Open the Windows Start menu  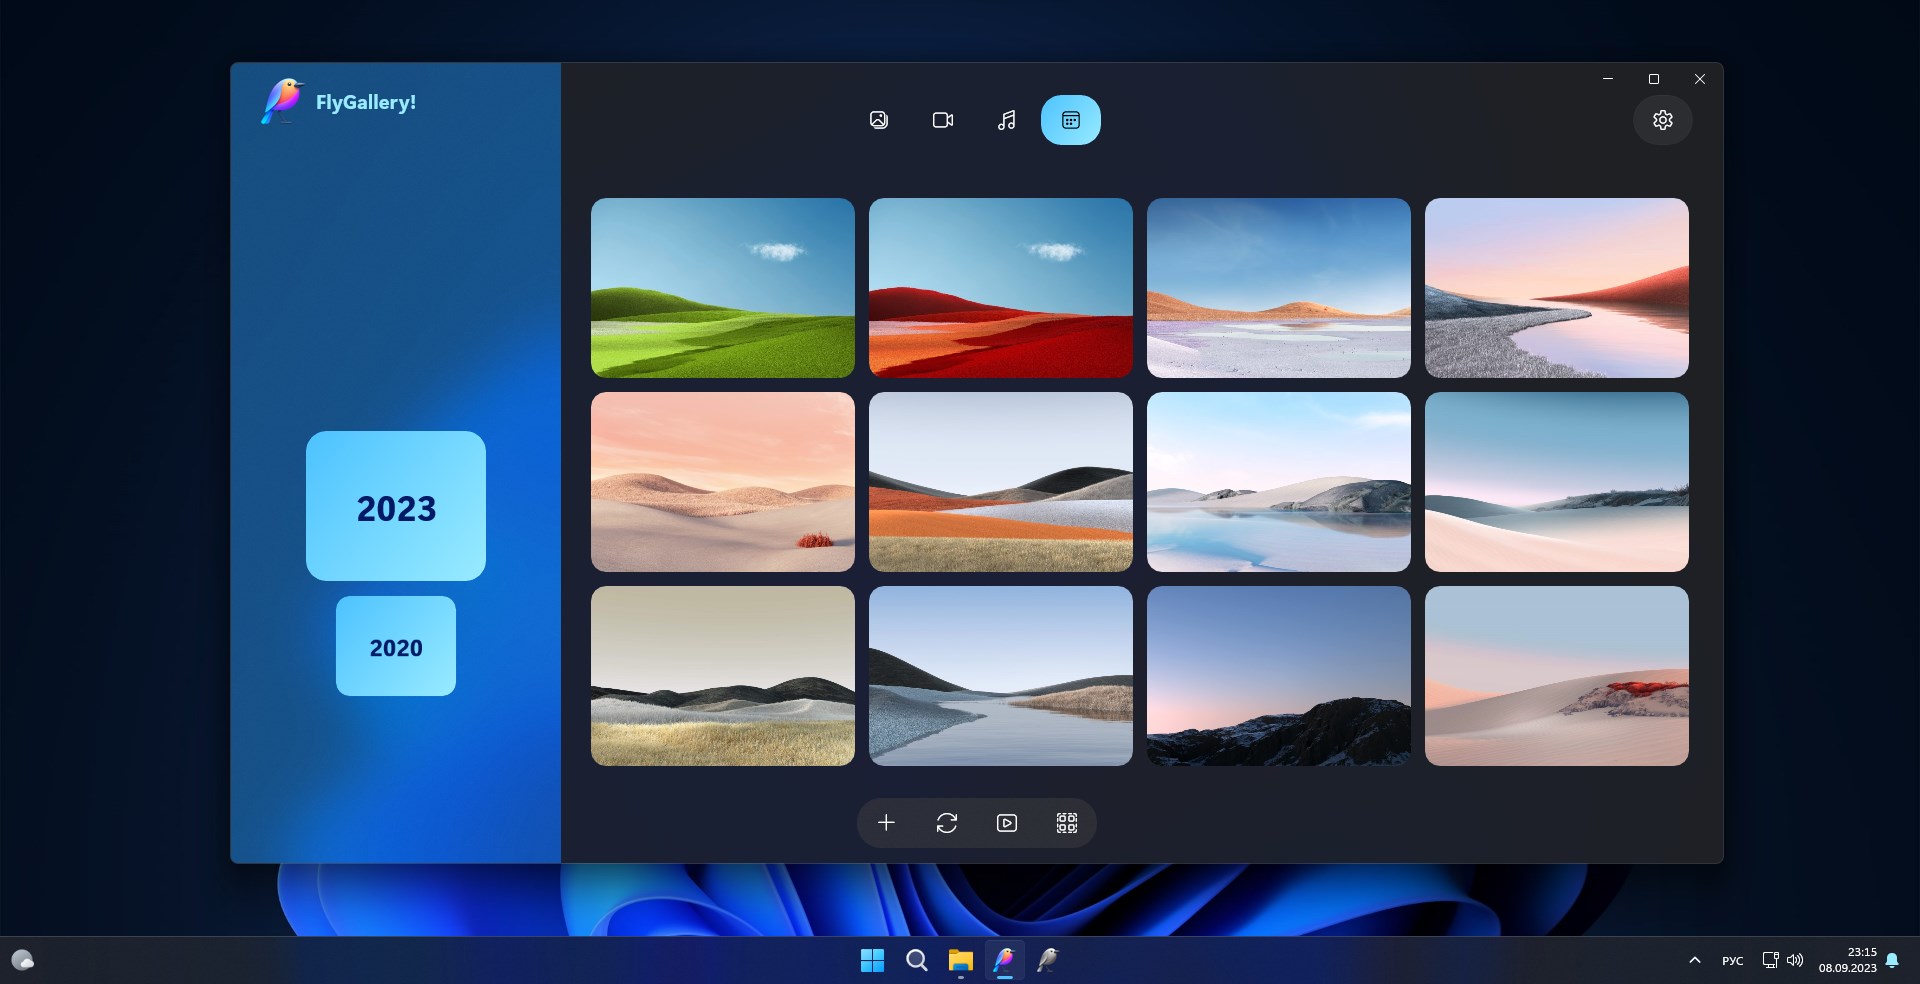point(872,960)
